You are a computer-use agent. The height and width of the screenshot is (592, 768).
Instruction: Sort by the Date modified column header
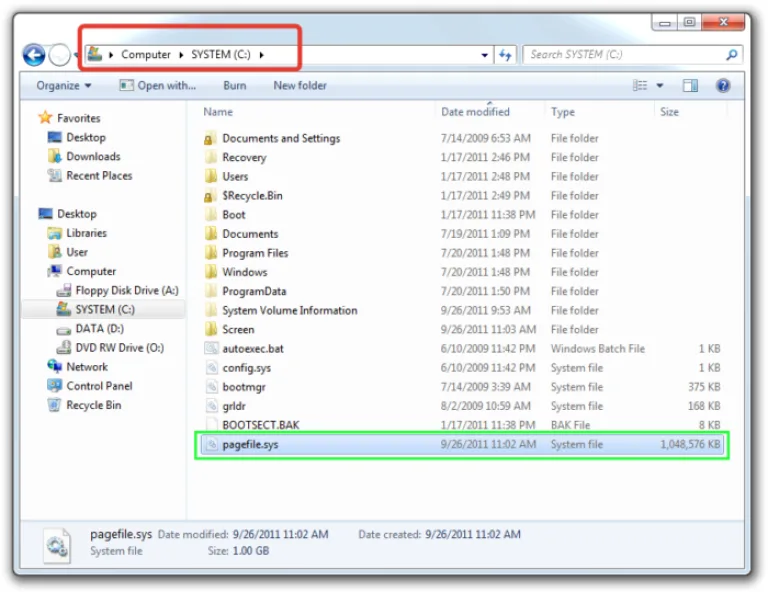coord(475,112)
